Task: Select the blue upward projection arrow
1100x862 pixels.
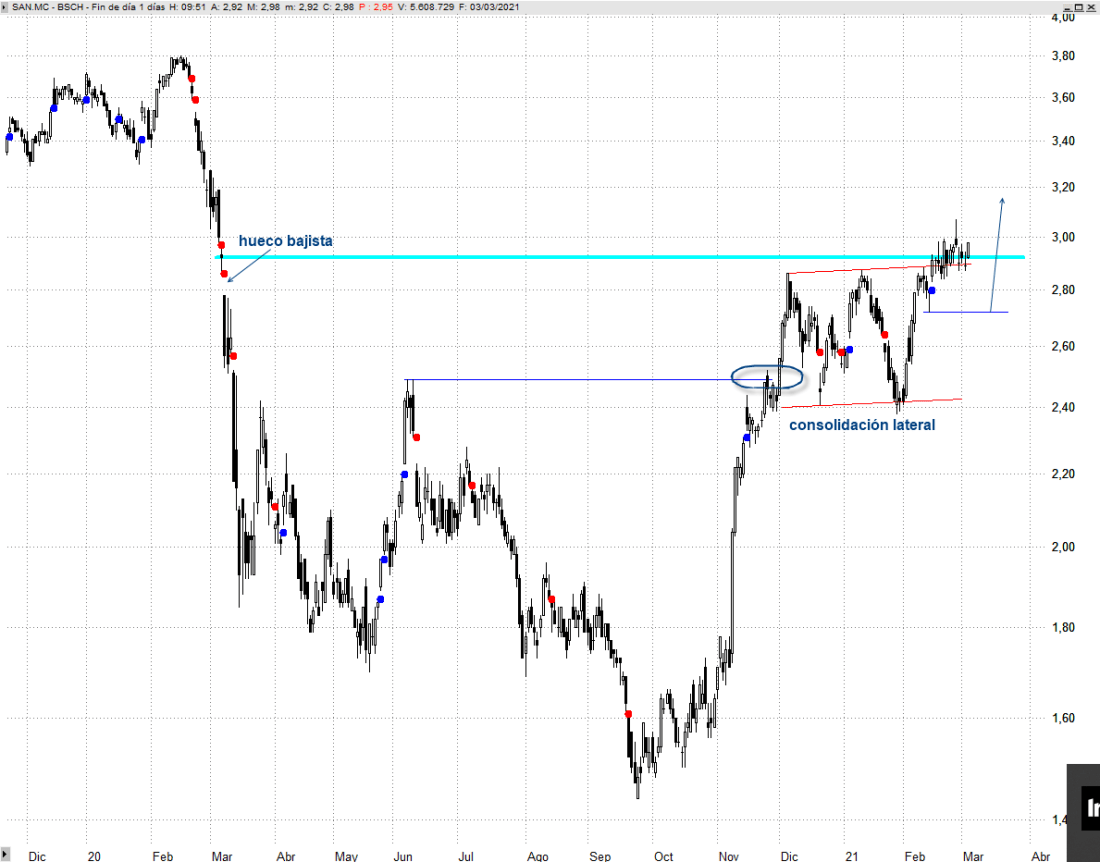Action: 997,255
